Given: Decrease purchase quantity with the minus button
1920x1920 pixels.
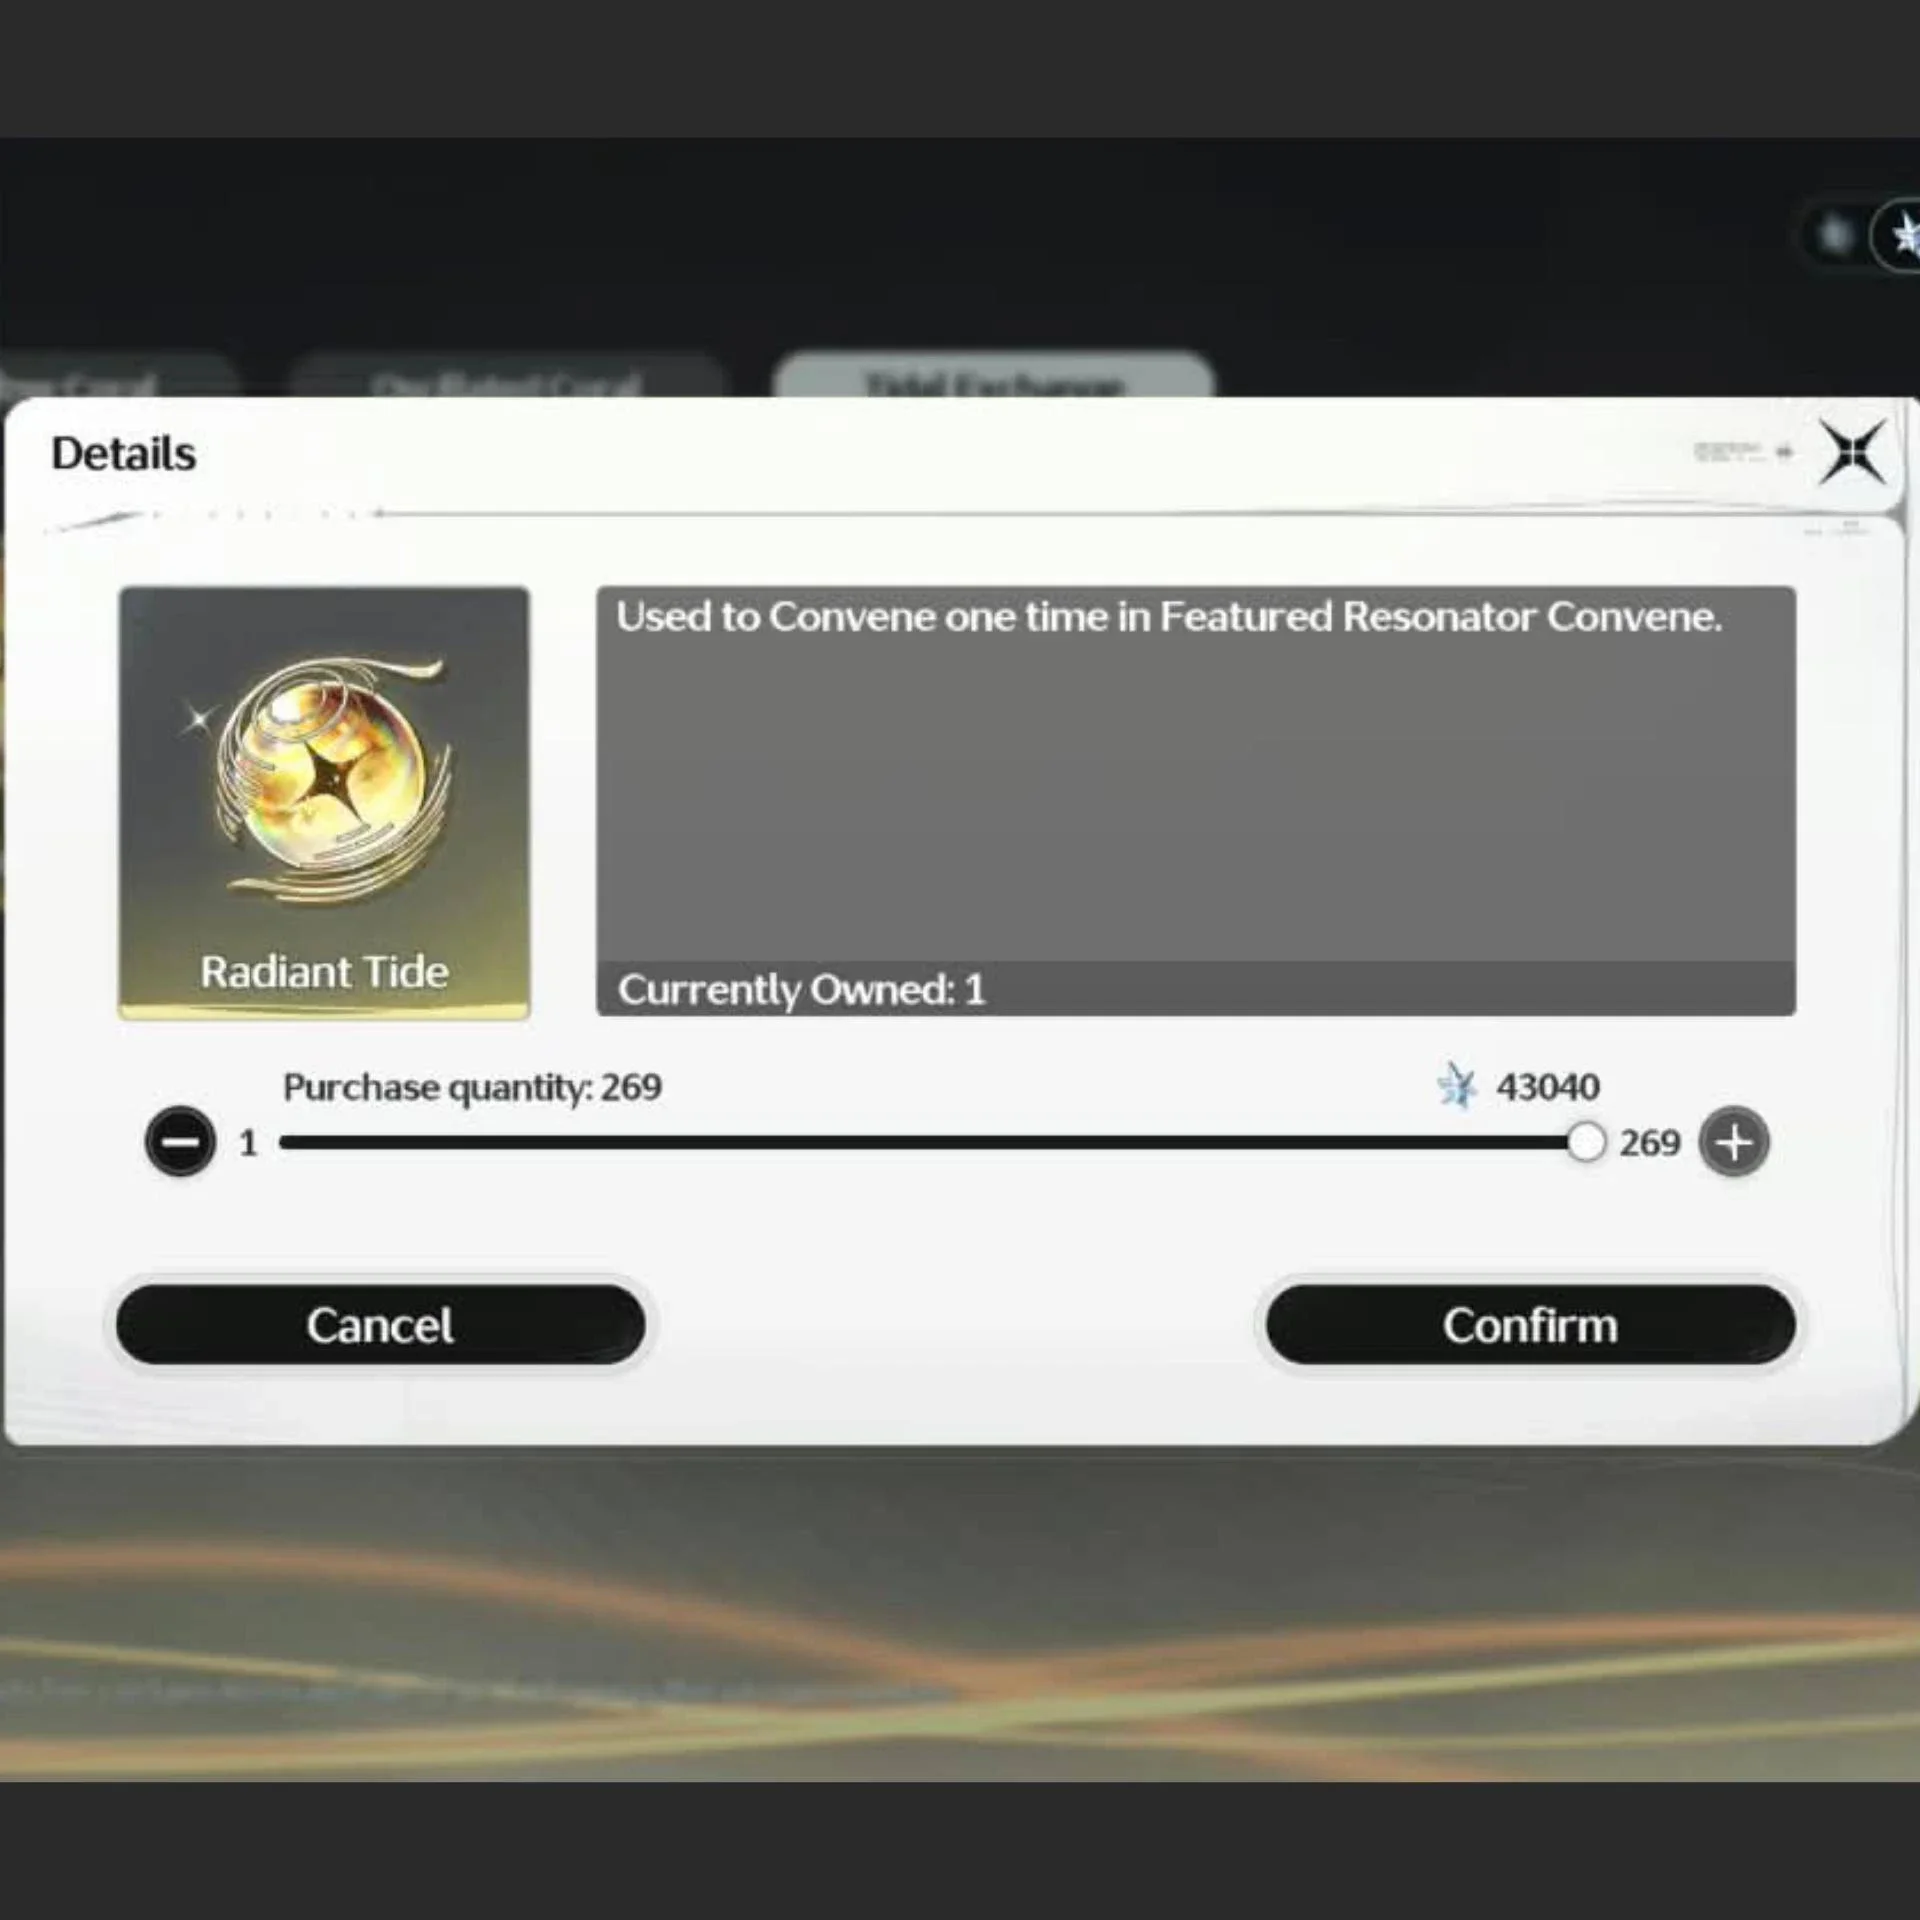Looking at the screenshot, I should [180, 1141].
